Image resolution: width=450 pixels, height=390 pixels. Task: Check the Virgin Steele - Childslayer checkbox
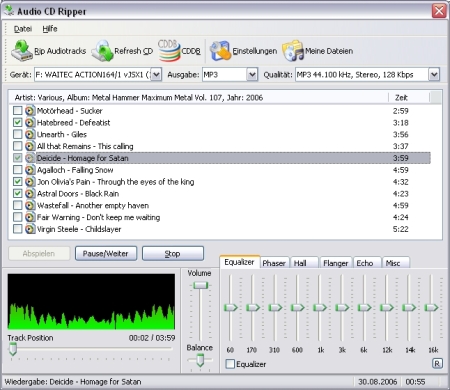17,229
